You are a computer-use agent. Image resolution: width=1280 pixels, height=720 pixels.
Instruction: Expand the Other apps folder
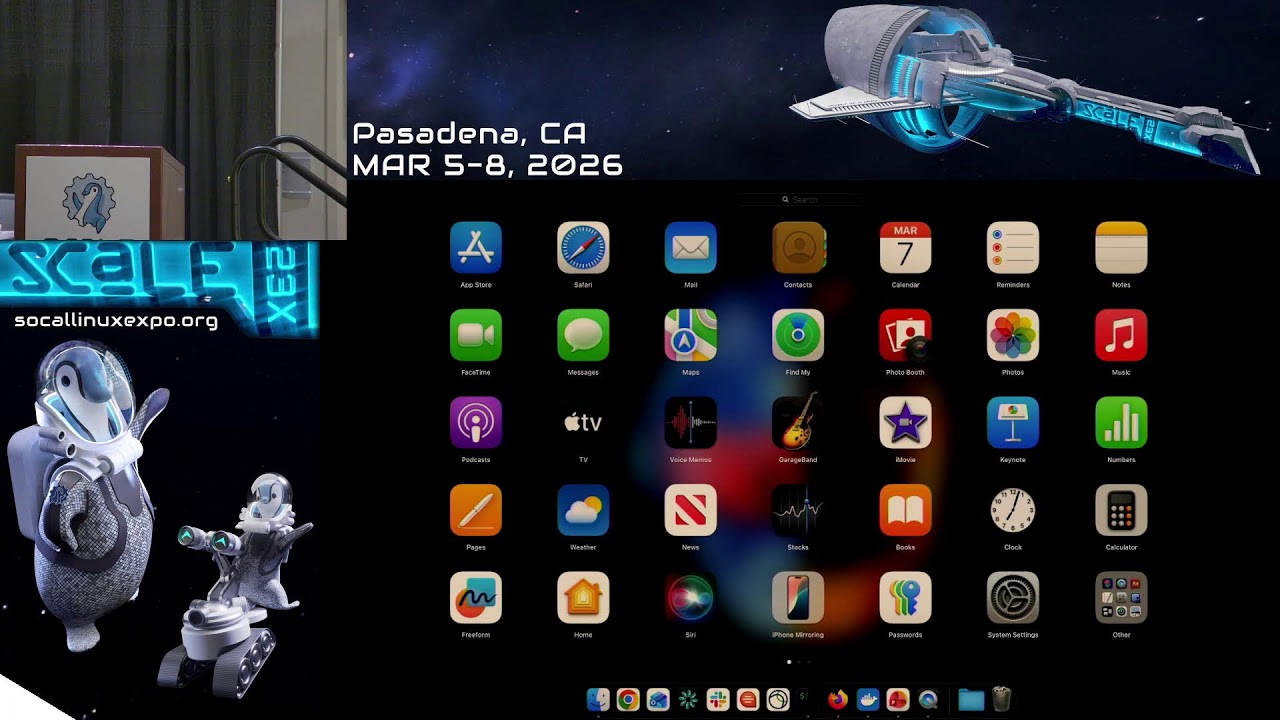[x=1121, y=598]
